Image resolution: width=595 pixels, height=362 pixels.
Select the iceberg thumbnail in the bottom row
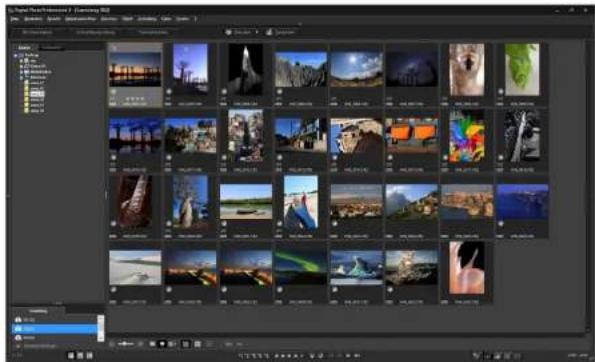coord(356,268)
